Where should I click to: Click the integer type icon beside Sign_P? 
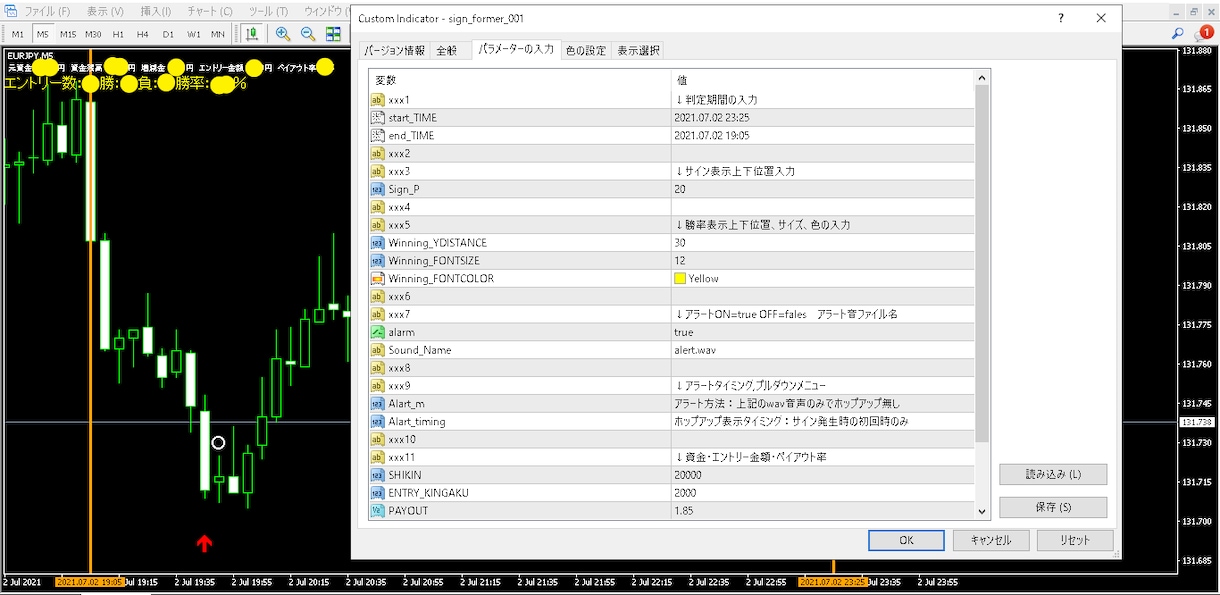coord(377,189)
